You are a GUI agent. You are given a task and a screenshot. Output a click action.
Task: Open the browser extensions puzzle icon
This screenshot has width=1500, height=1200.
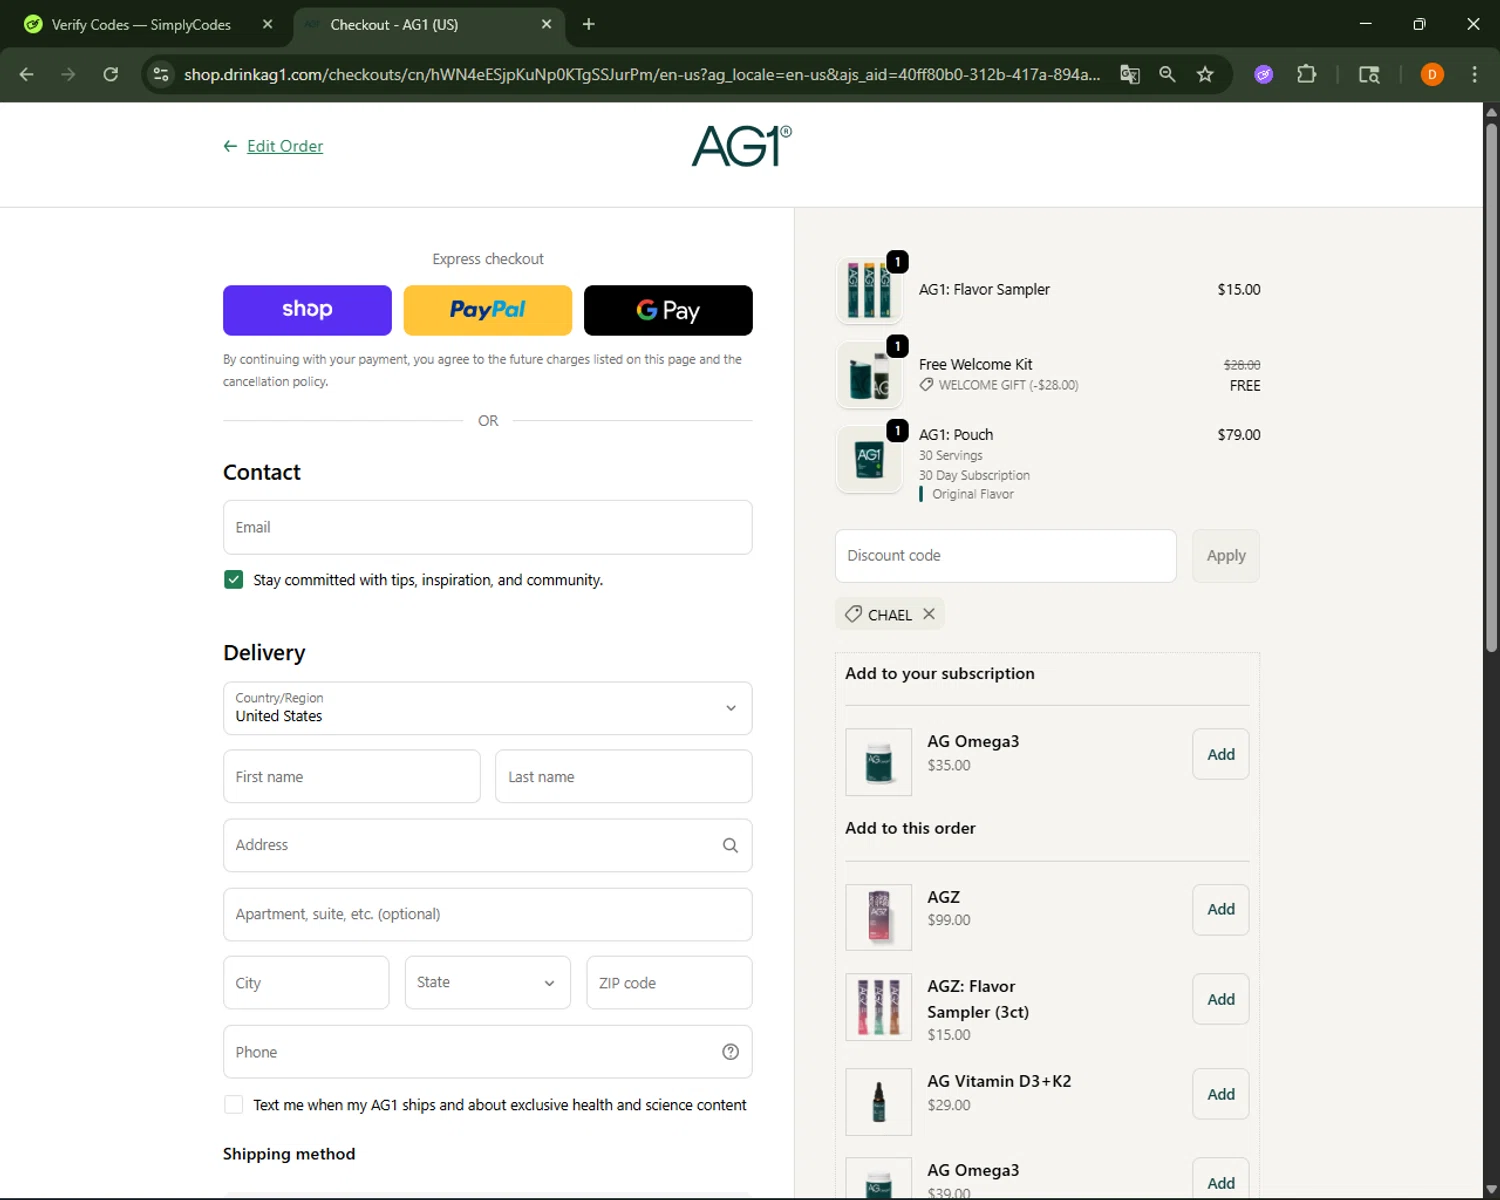coord(1306,74)
